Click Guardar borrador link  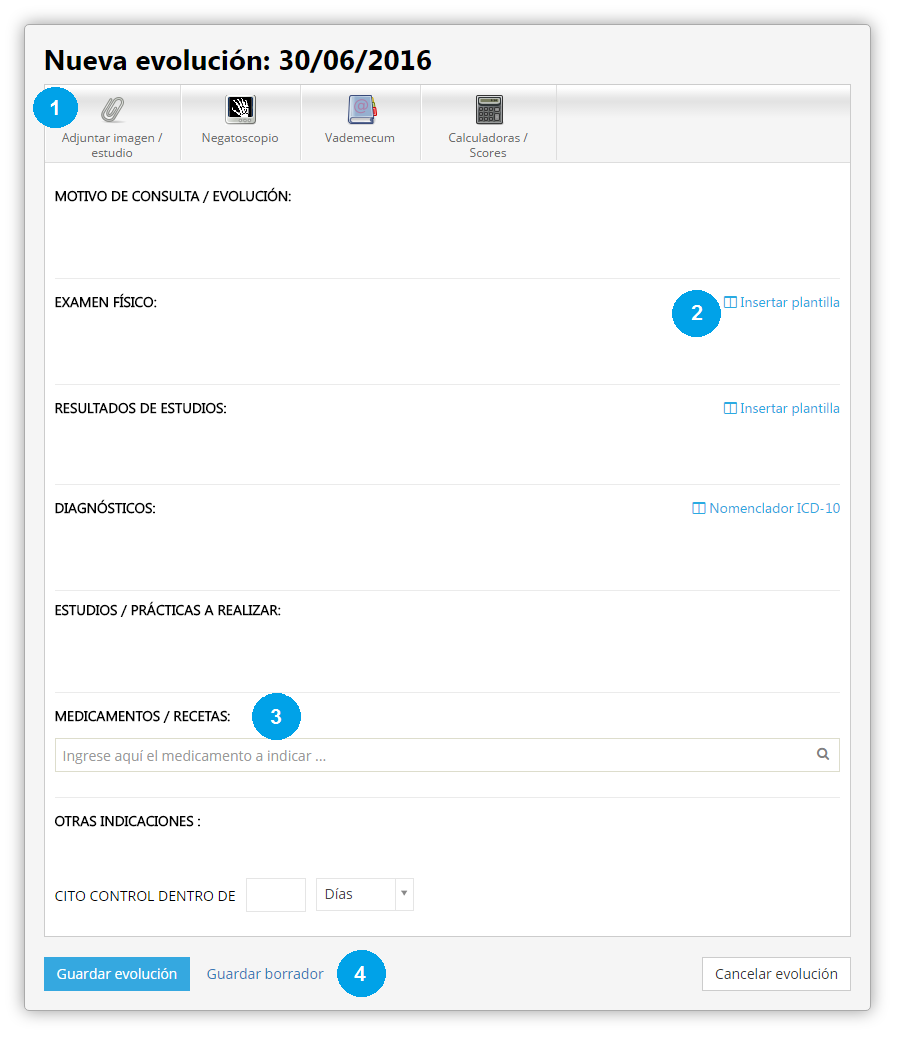pos(265,973)
